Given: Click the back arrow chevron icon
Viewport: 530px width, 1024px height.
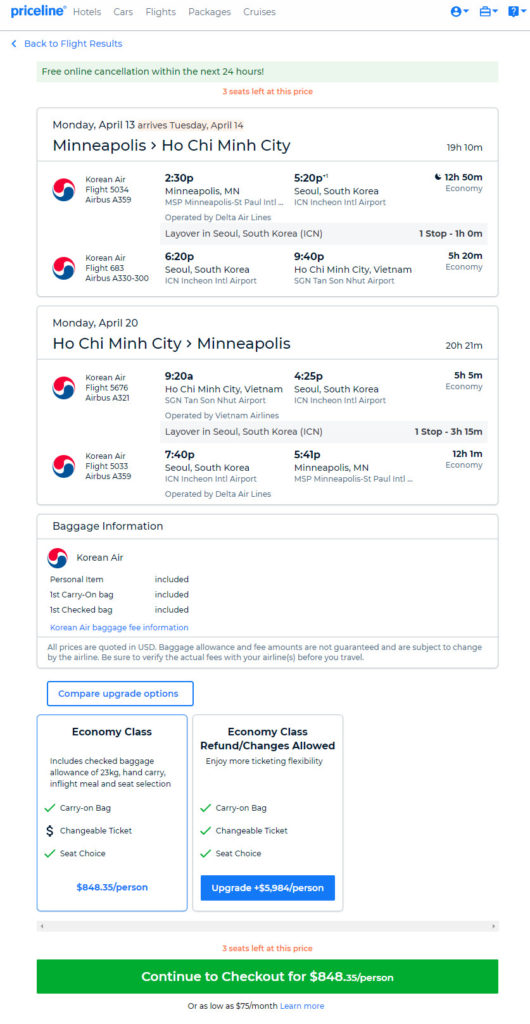Looking at the screenshot, I should point(14,44).
